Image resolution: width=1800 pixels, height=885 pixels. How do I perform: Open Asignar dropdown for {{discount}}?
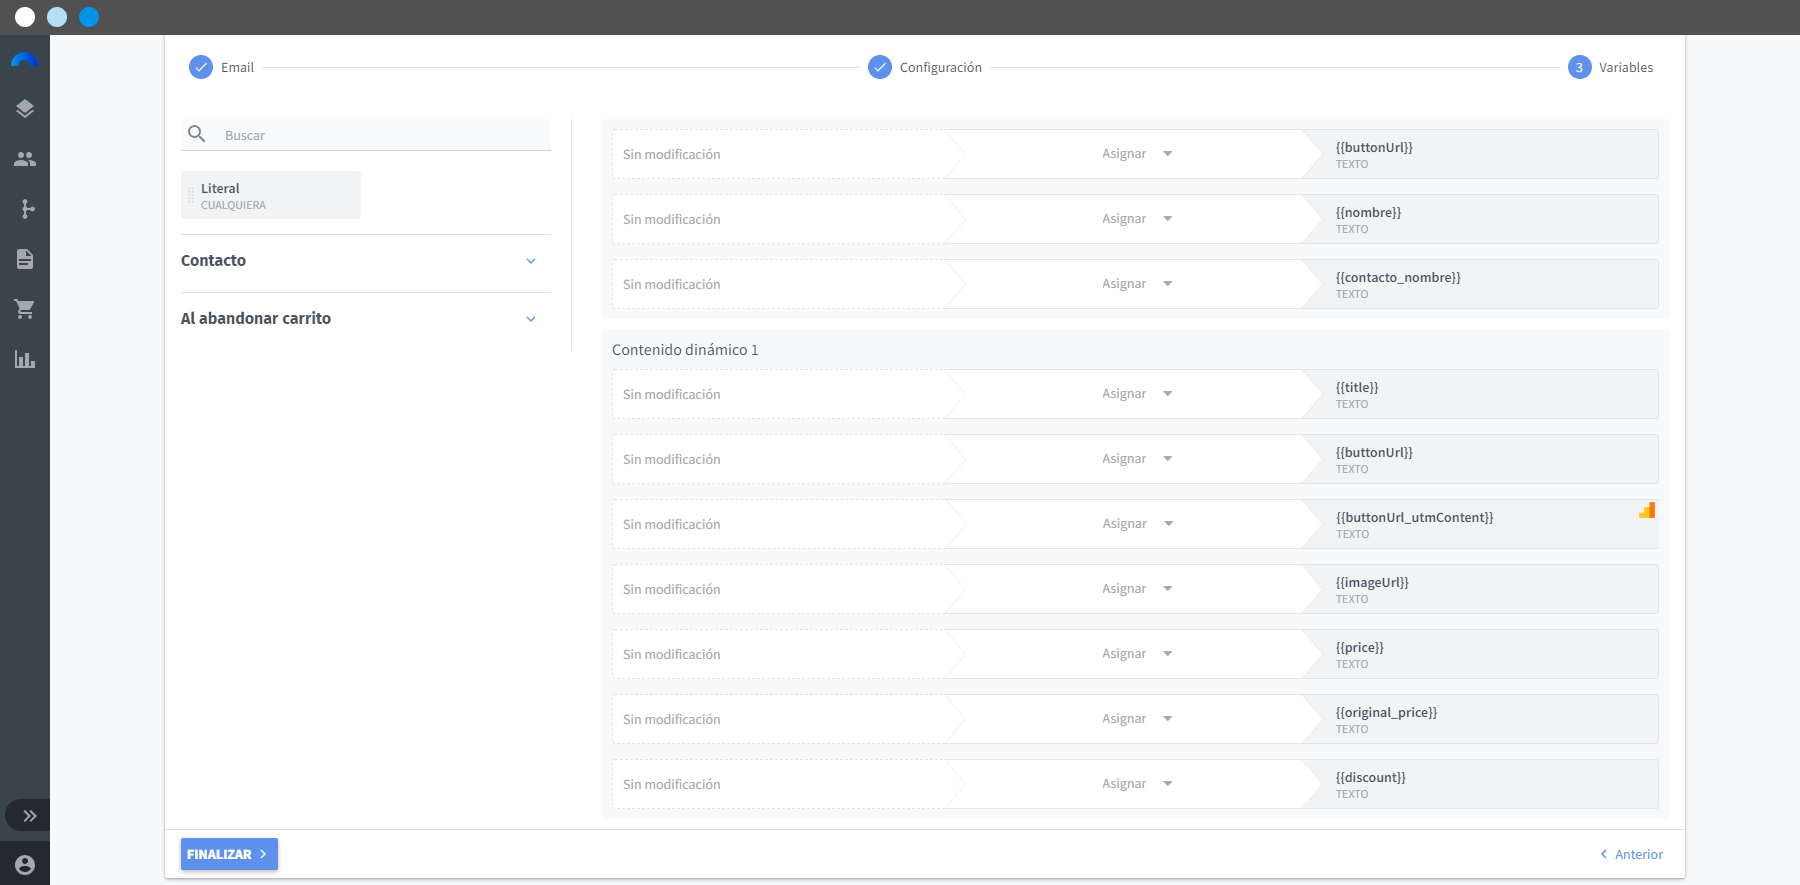coord(1137,784)
